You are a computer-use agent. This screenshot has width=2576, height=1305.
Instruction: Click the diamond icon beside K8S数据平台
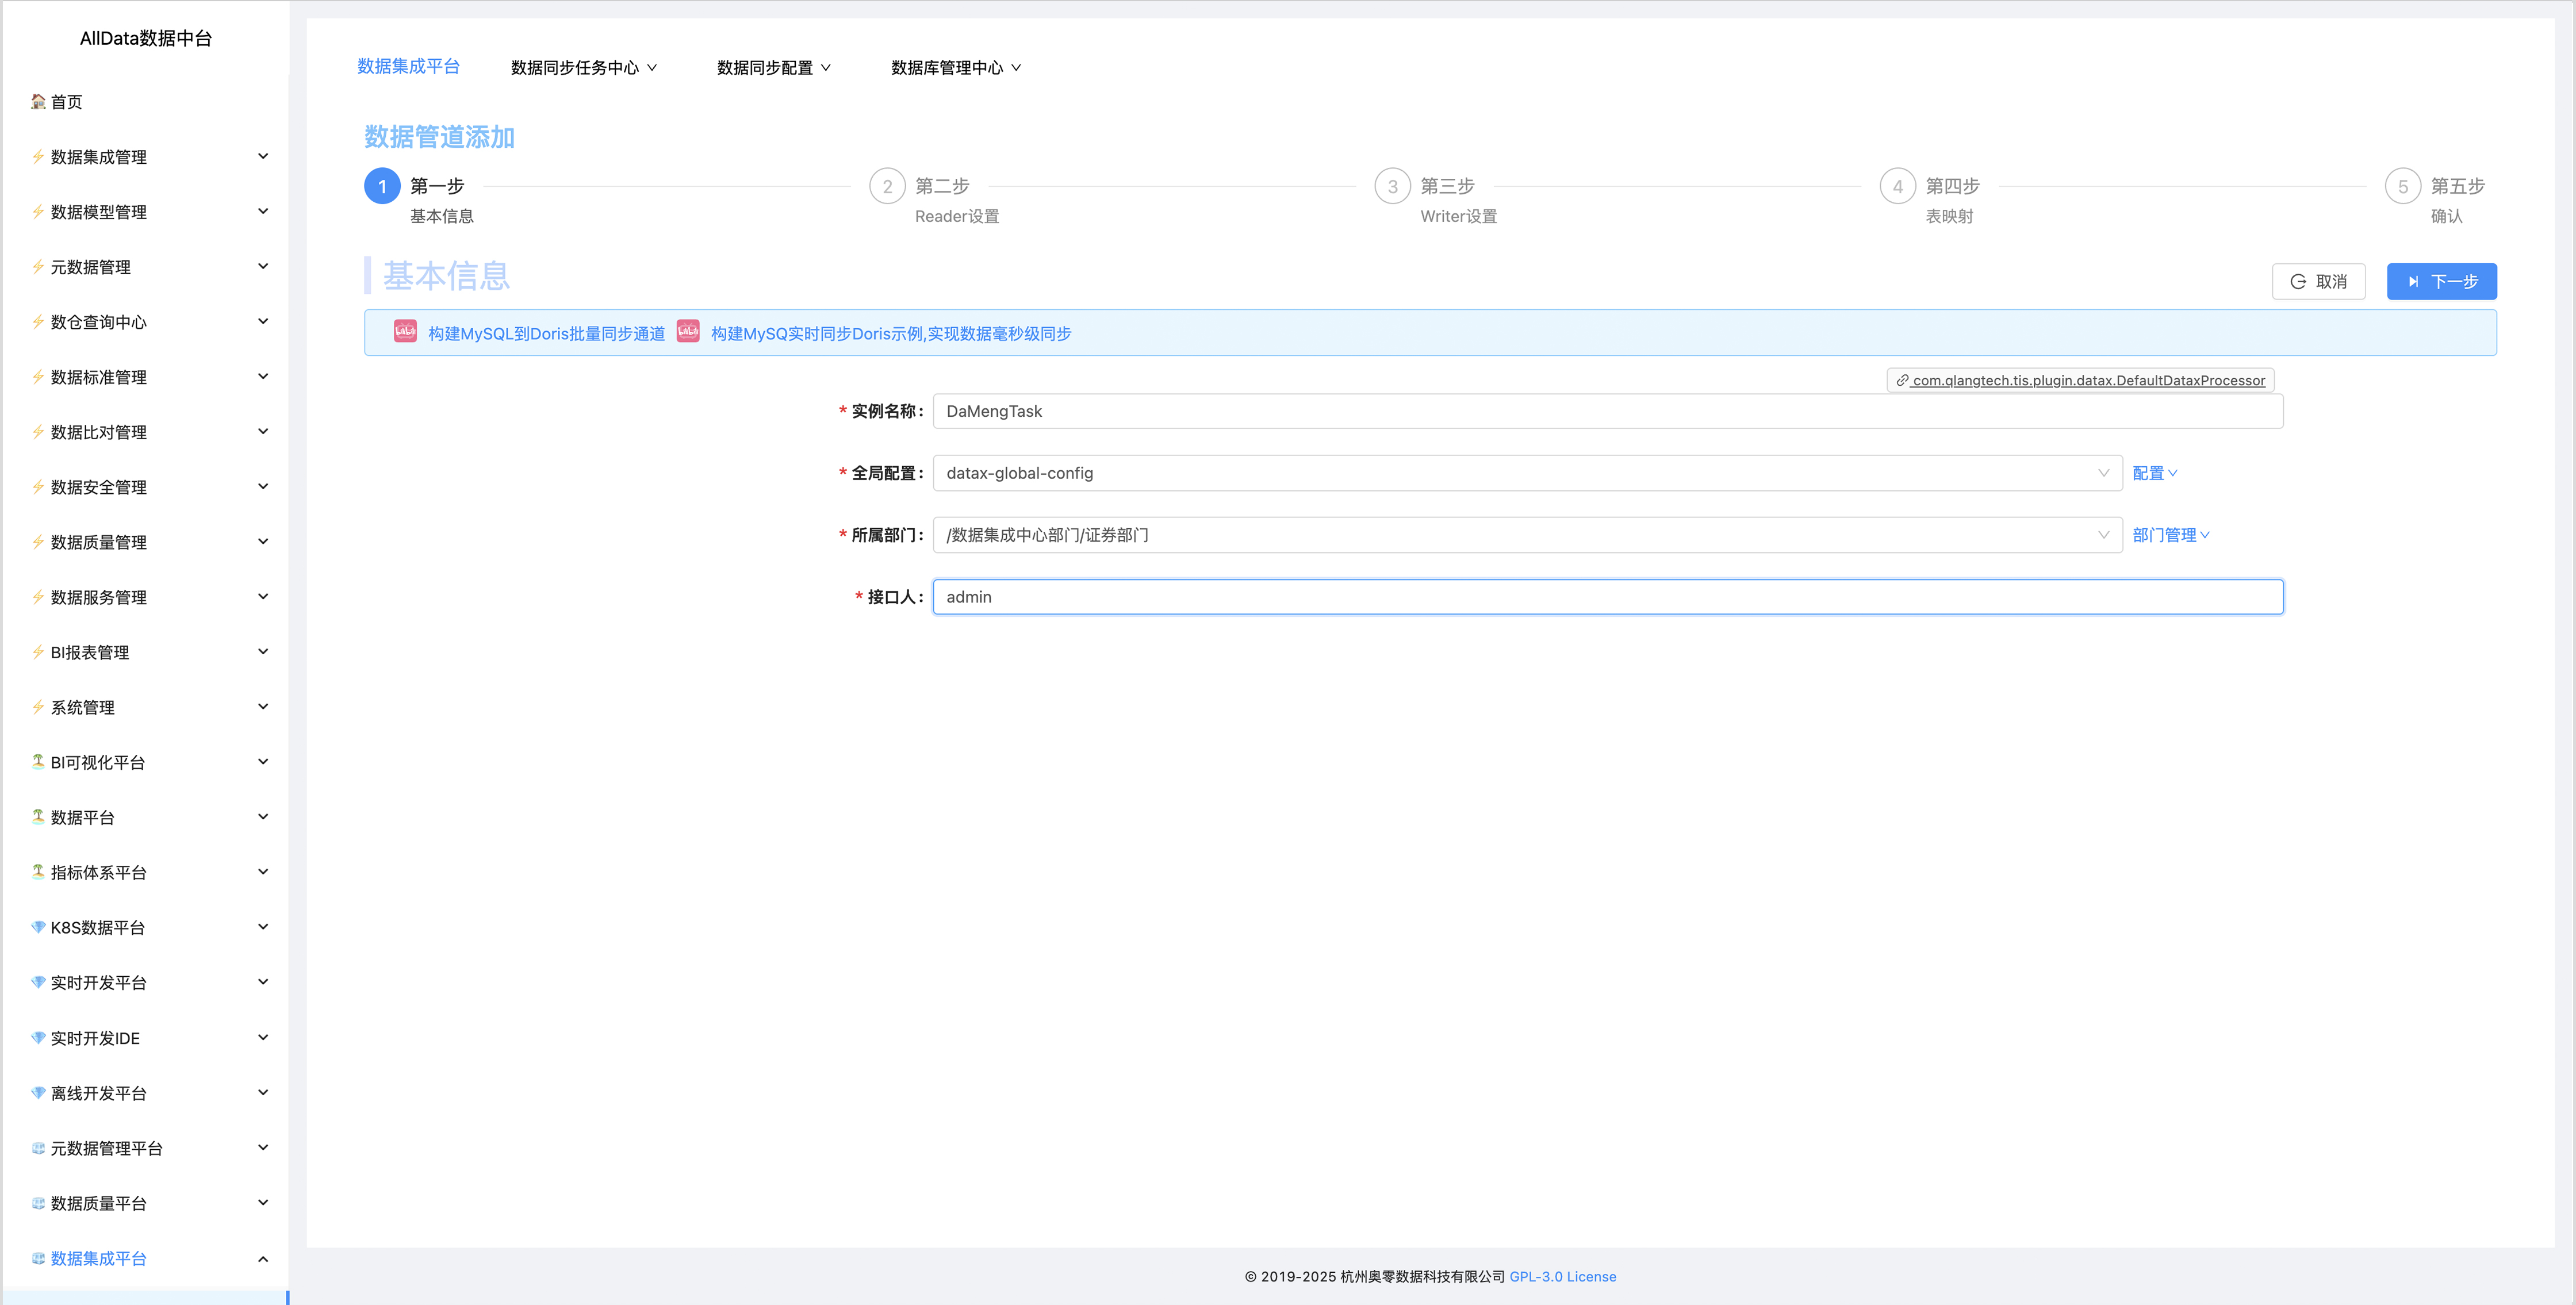pos(38,927)
